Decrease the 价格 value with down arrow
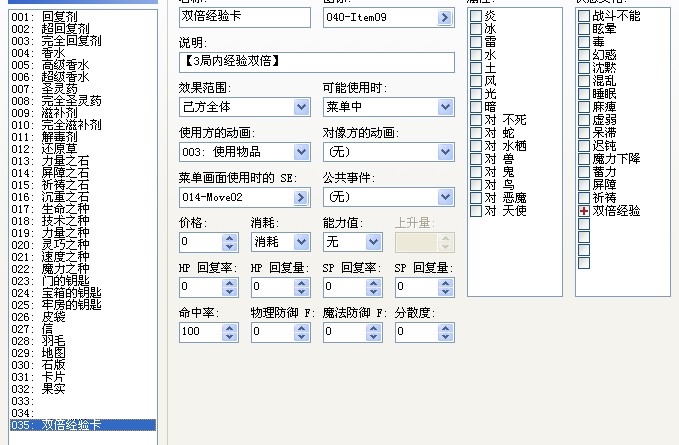Image resolution: width=679 pixels, height=445 pixels. click(230, 247)
